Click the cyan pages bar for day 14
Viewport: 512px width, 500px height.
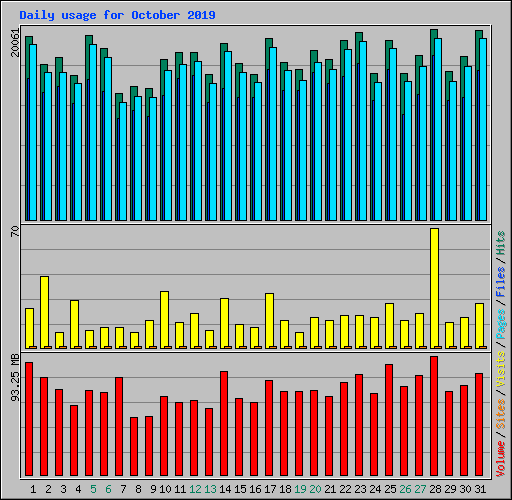tap(228, 136)
